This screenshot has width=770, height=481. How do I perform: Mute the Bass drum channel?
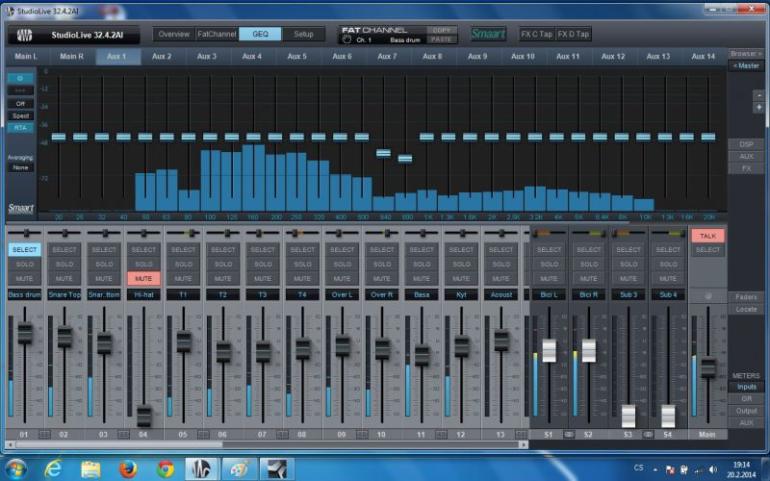25,279
